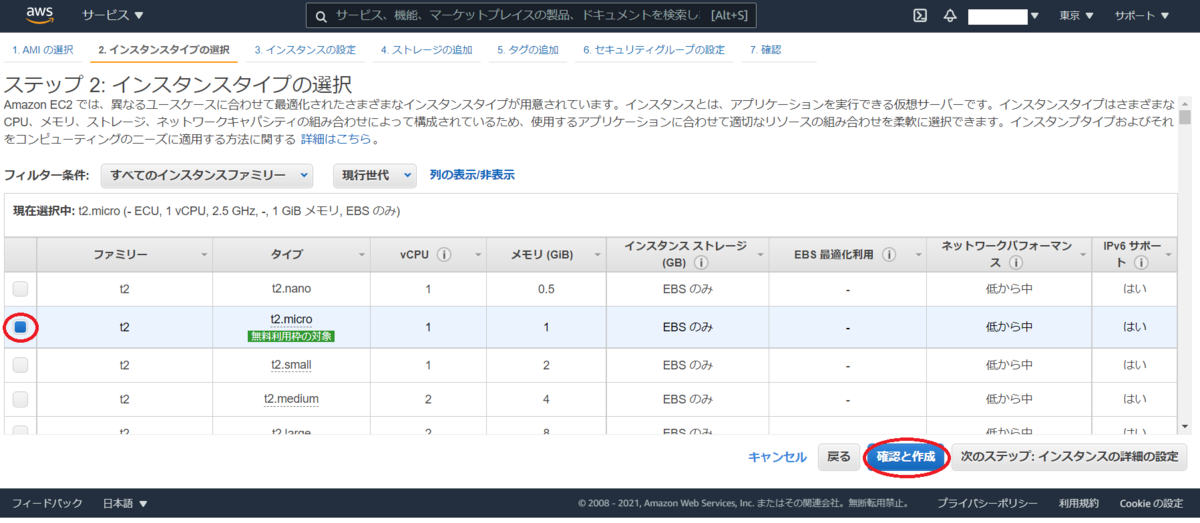Open the 東京 region dropdown
Viewport: 1200px width, 523px height.
[x=1076, y=16]
